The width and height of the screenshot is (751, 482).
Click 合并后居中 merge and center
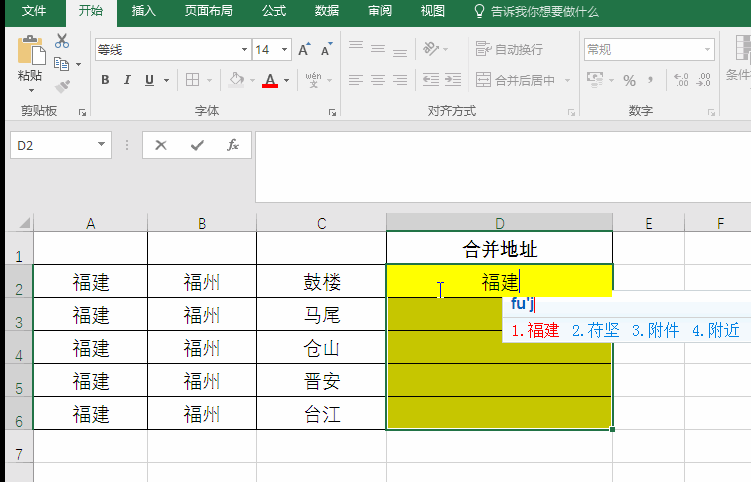click(x=515, y=80)
